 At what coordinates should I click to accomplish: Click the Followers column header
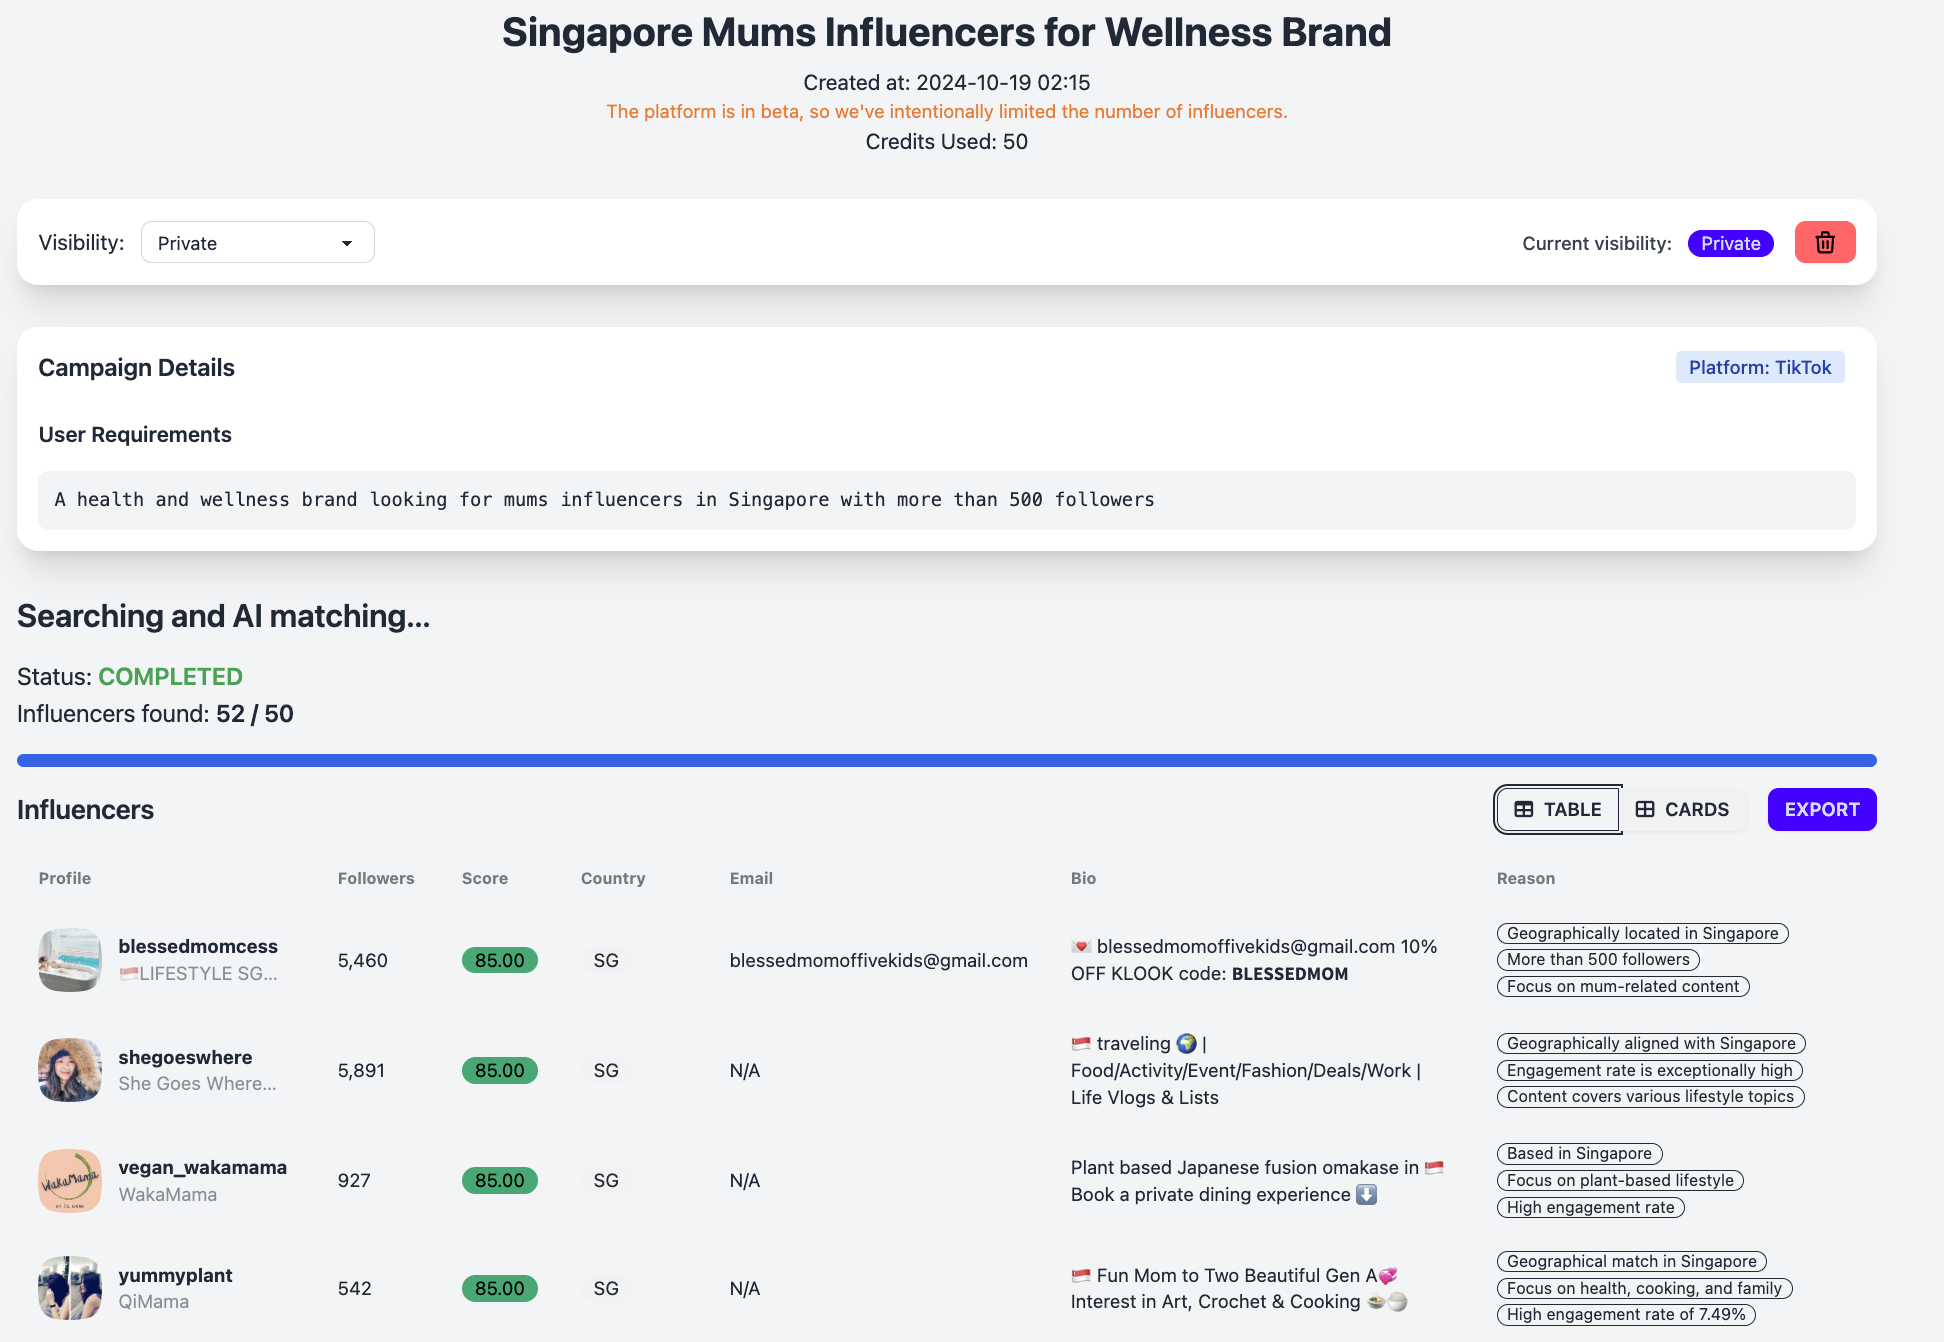(375, 878)
